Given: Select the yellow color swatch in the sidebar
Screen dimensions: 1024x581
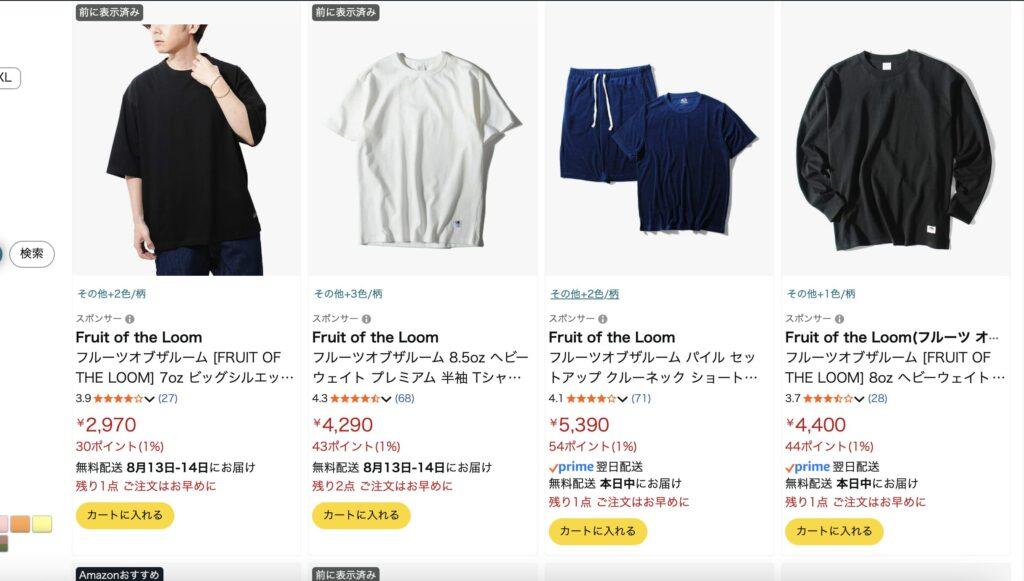Looking at the screenshot, I should [42, 524].
